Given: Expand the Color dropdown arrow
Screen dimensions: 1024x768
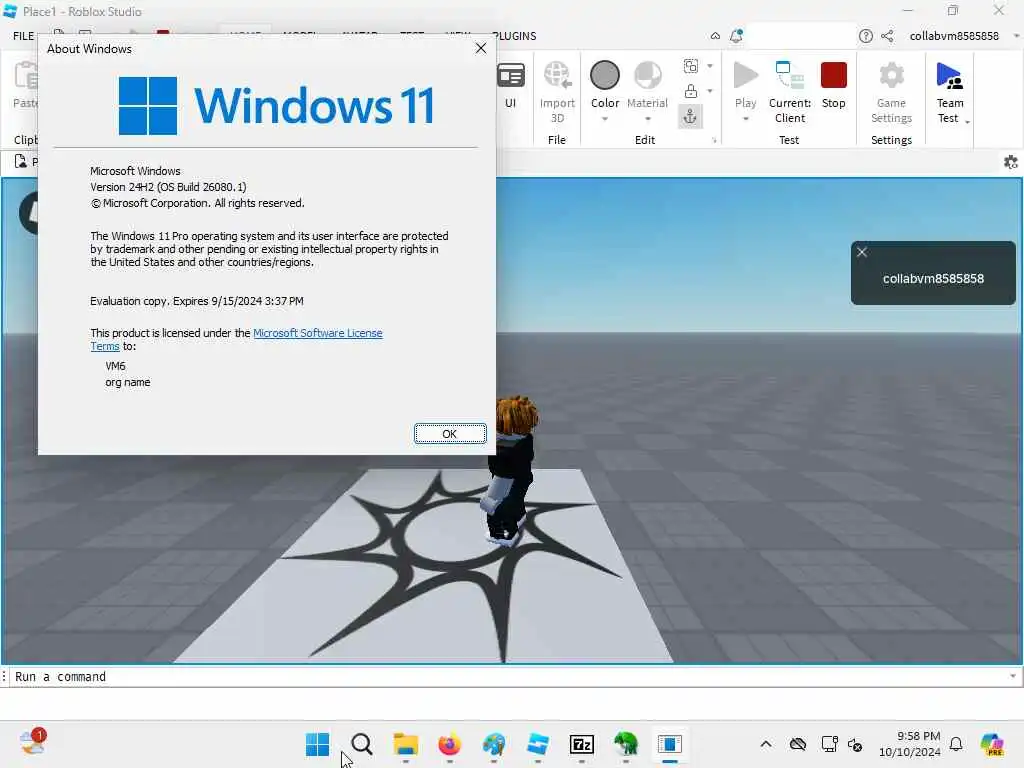Looking at the screenshot, I should (605, 119).
